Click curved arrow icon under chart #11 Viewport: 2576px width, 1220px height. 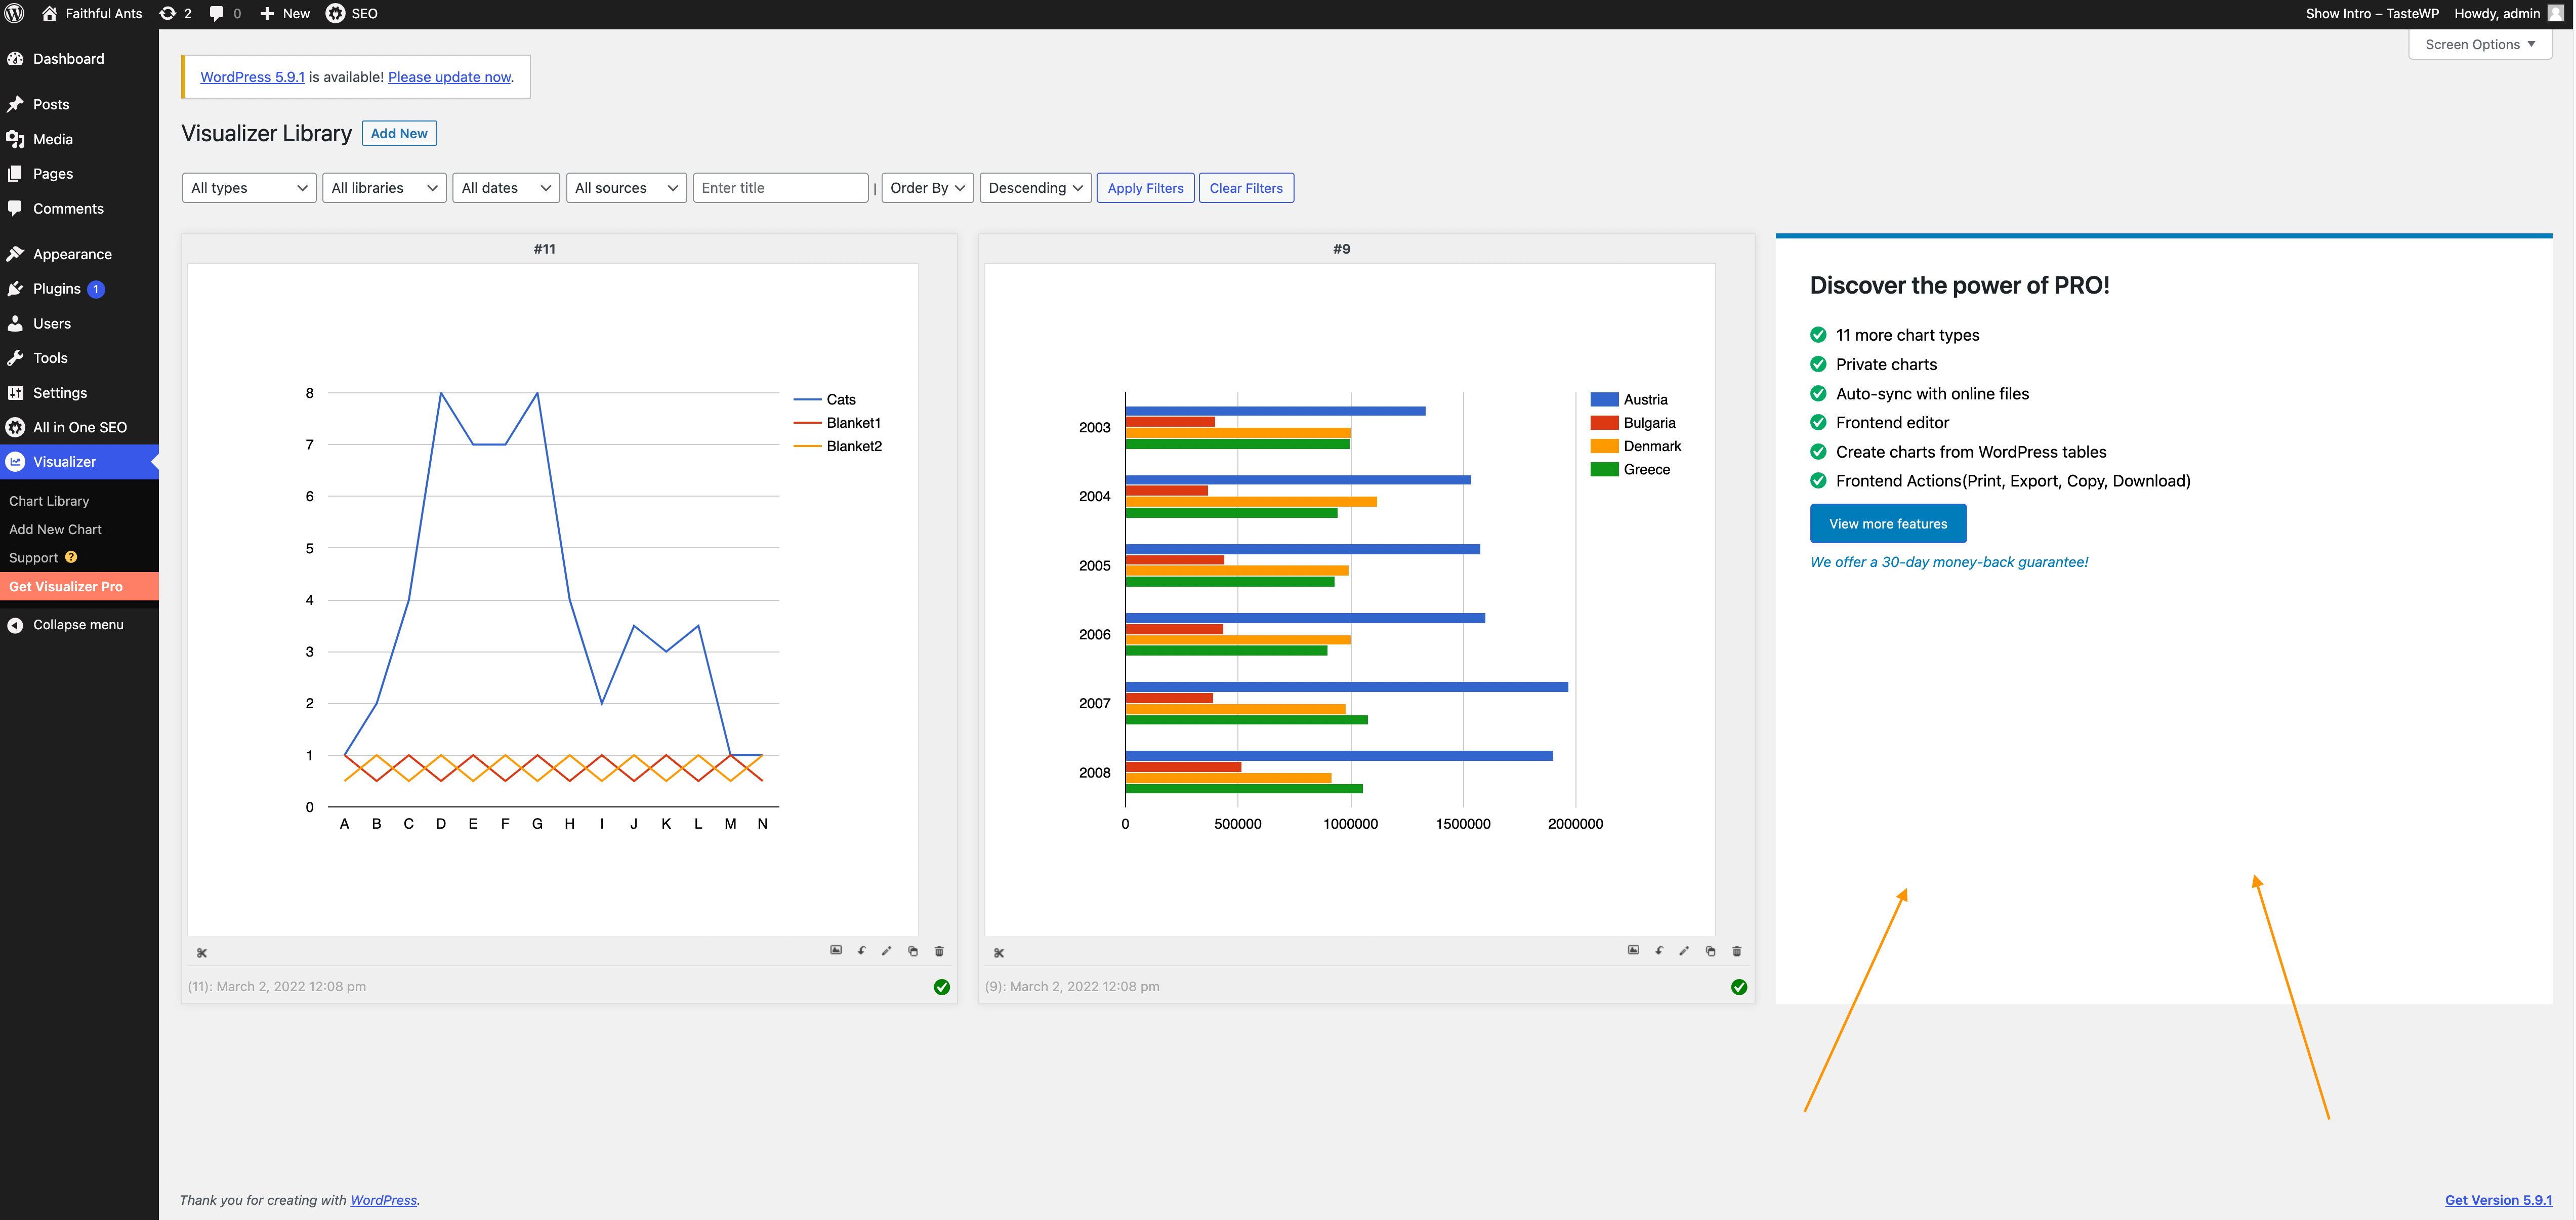(x=861, y=951)
